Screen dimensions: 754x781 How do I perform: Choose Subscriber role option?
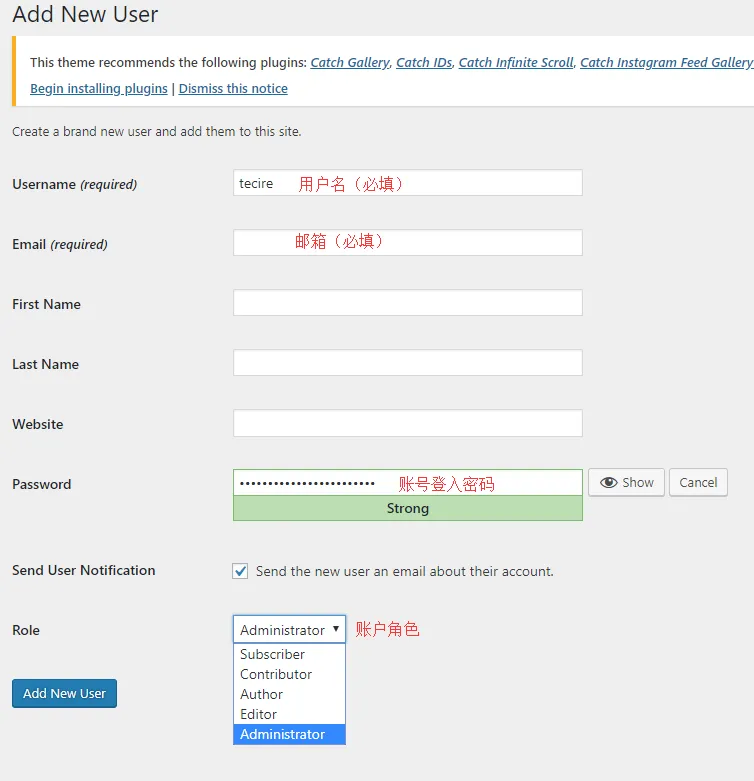[289, 654]
